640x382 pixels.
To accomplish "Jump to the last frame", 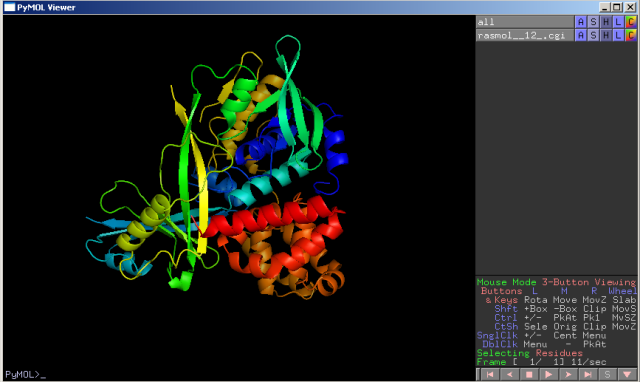I will tap(588, 374).
